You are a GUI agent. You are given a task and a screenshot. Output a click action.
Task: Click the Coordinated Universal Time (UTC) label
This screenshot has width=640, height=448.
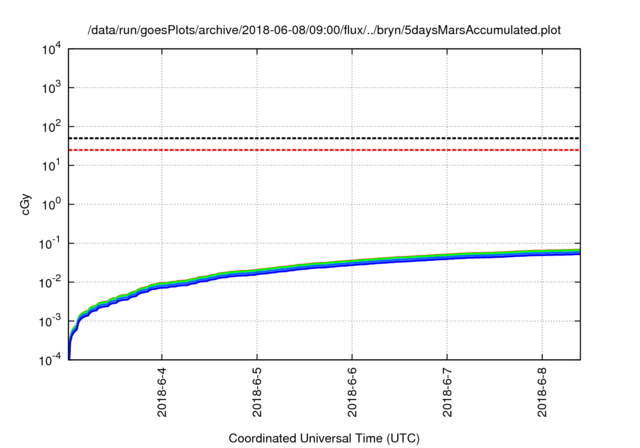tap(324, 438)
